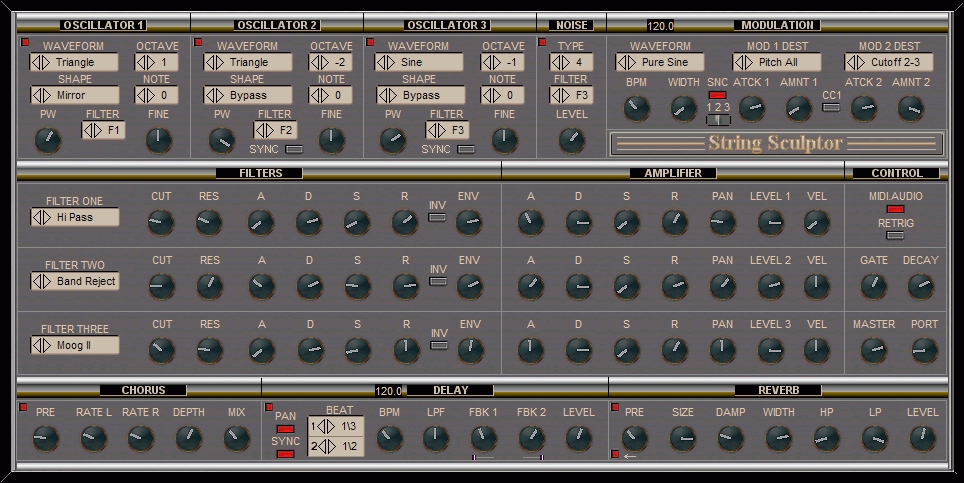The width and height of the screenshot is (964, 483).
Task: Click the Amplifier LEVEL 1 knob
Action: 770,222
